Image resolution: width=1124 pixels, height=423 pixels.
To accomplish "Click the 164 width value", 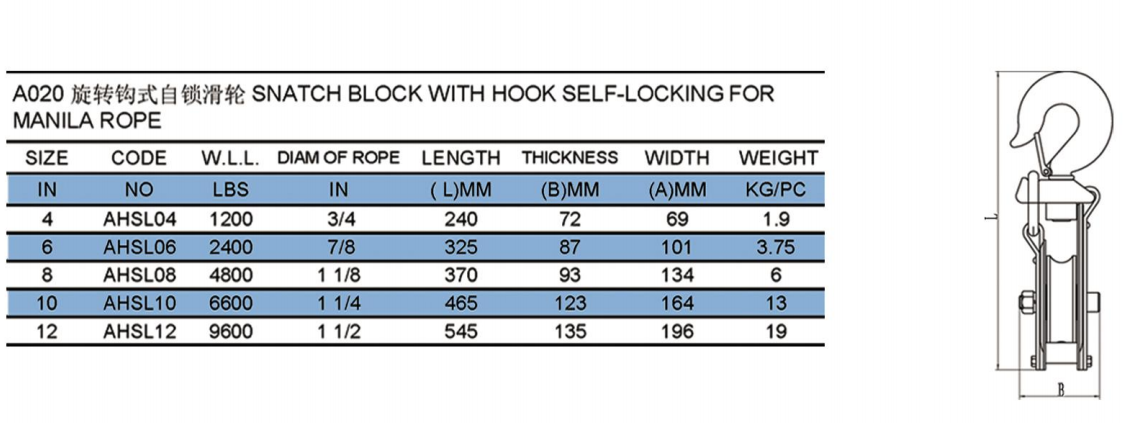I will click(677, 303).
